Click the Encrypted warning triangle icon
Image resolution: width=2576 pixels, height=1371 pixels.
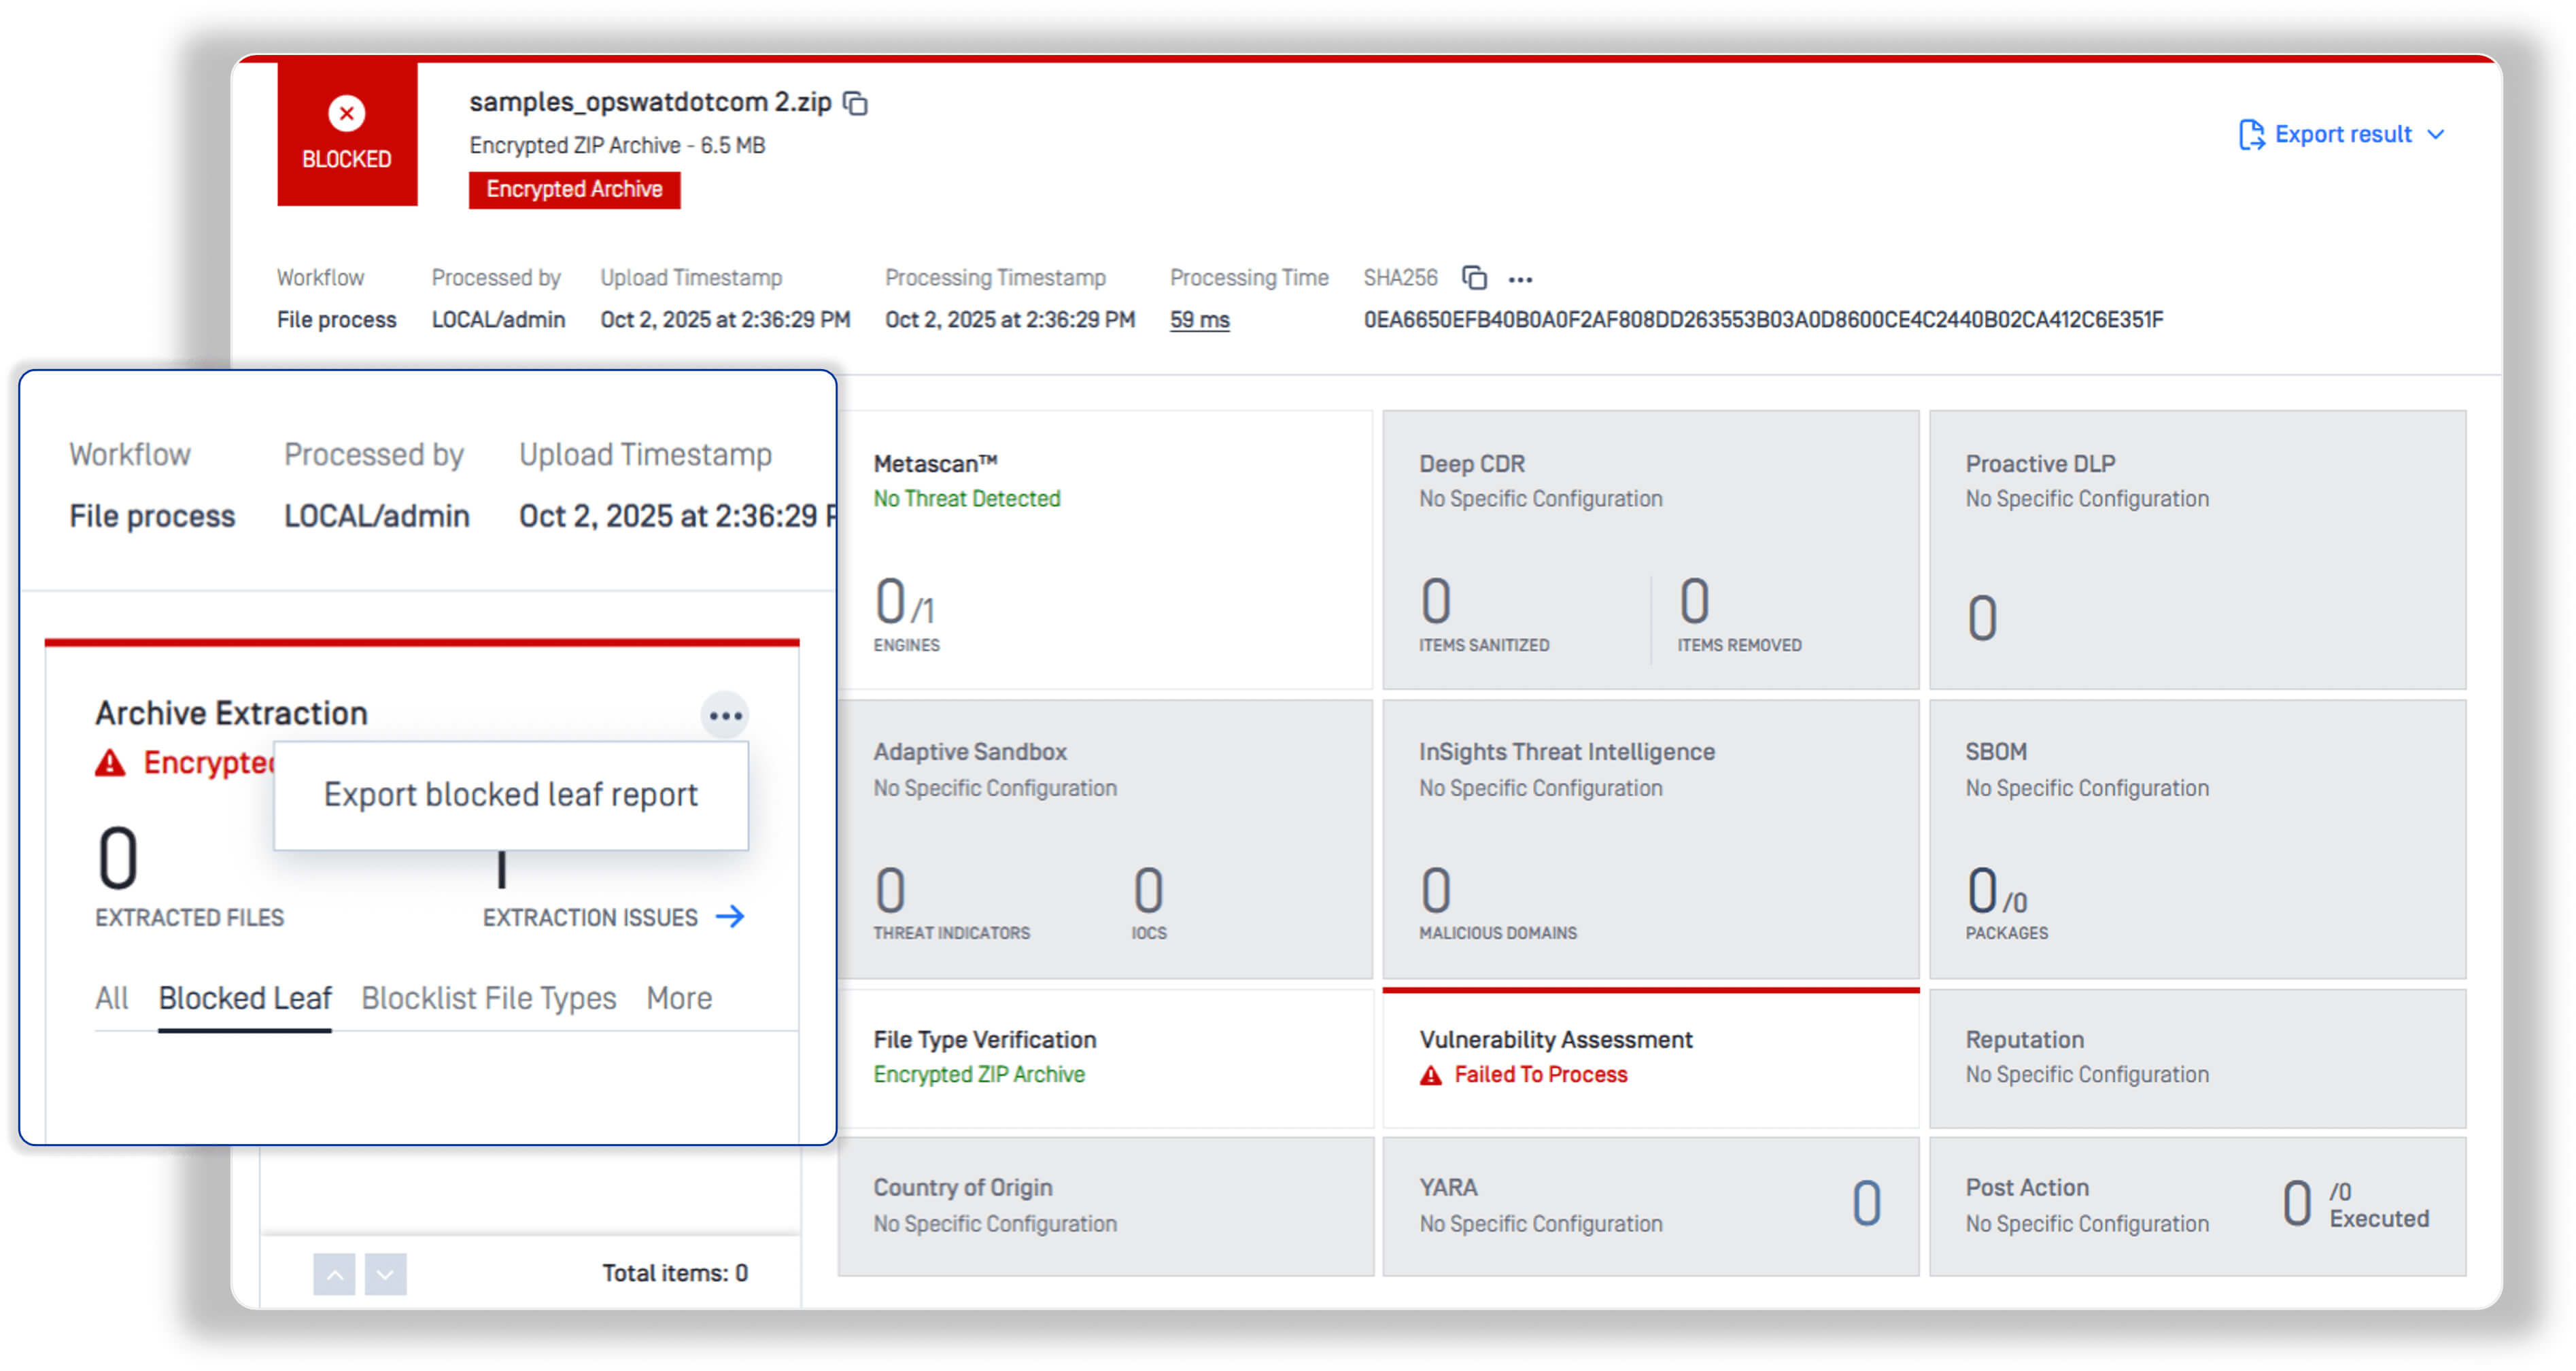110,763
